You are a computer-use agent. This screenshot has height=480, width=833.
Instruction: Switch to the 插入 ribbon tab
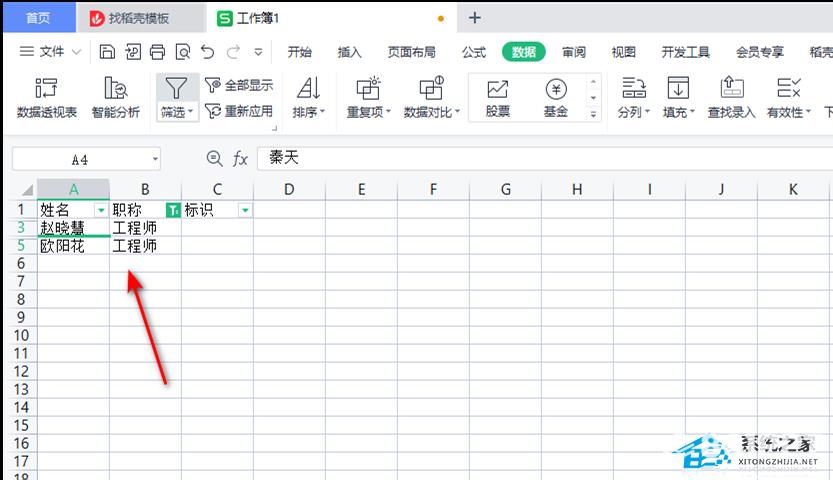tap(349, 52)
